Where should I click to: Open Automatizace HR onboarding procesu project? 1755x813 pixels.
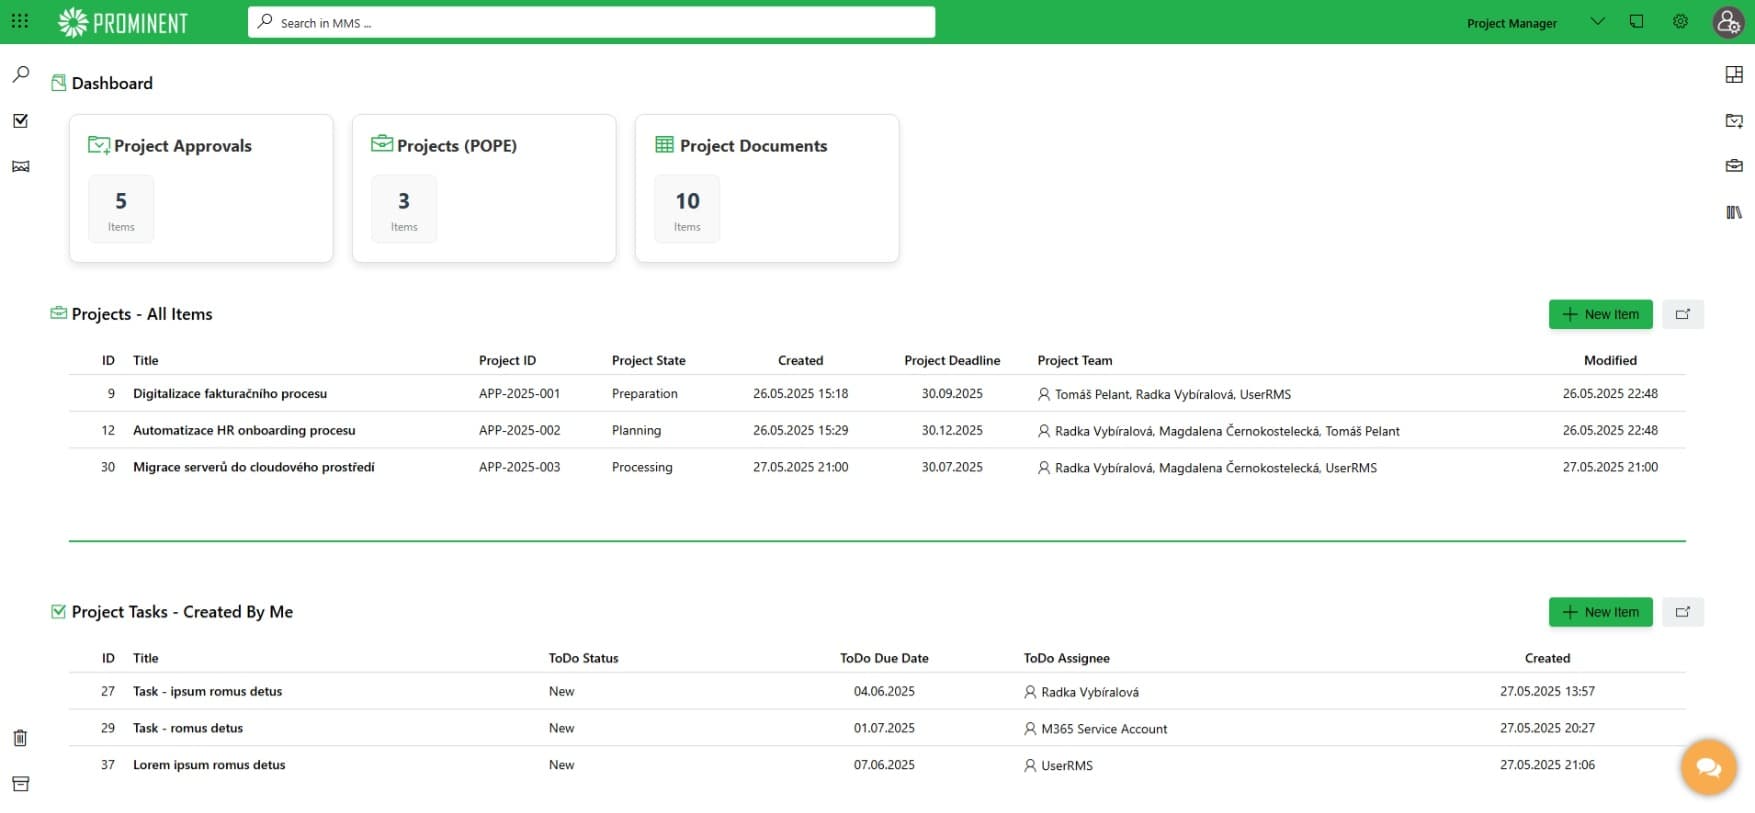pos(244,430)
